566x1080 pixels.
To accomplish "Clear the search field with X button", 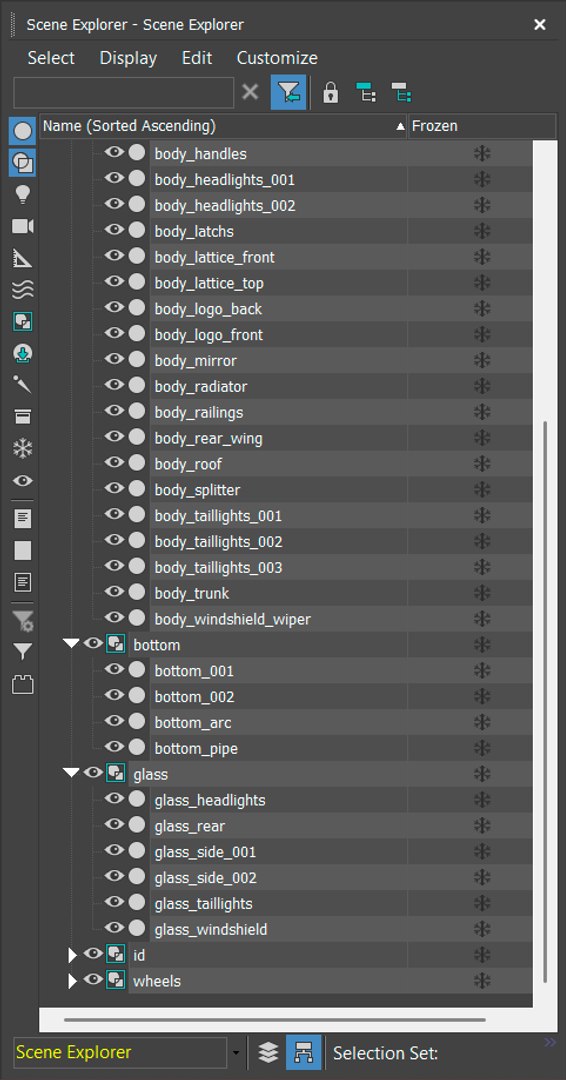I will [250, 92].
